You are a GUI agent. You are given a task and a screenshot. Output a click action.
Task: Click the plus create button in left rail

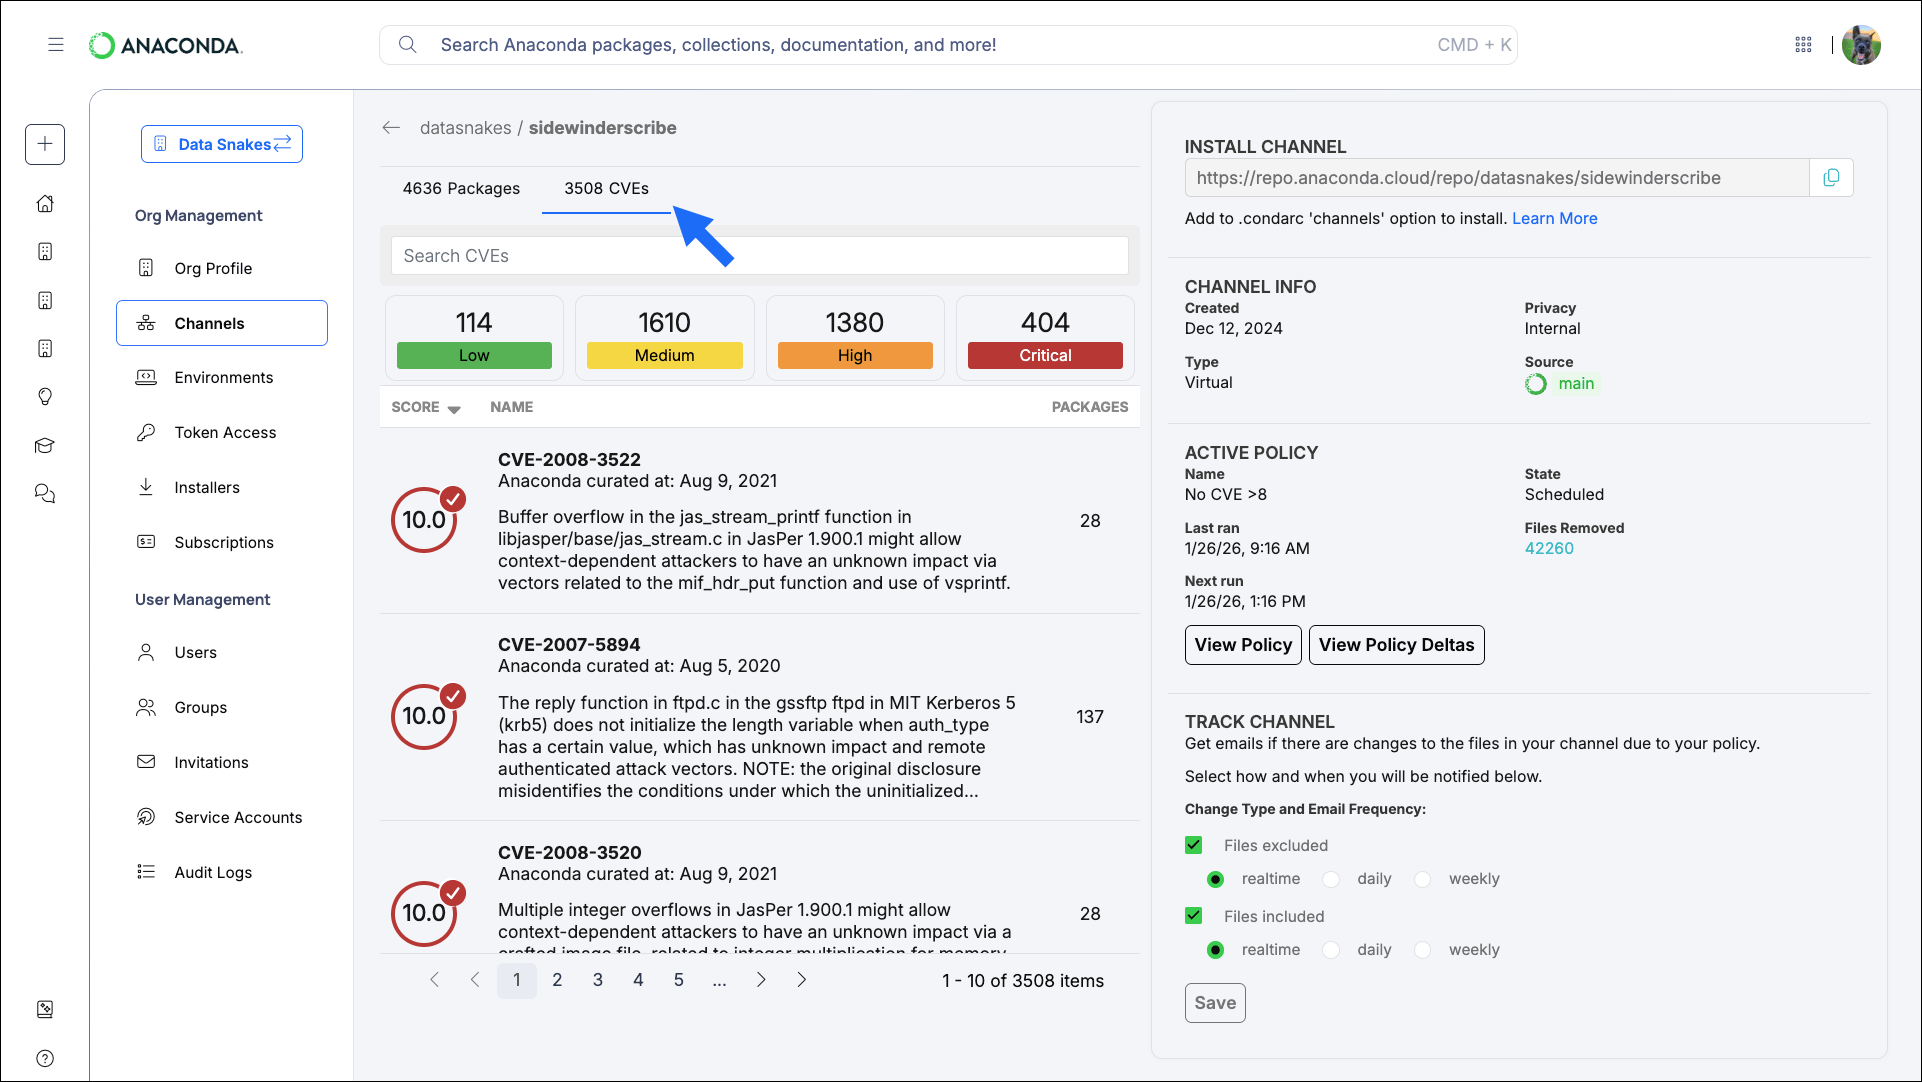point(45,144)
